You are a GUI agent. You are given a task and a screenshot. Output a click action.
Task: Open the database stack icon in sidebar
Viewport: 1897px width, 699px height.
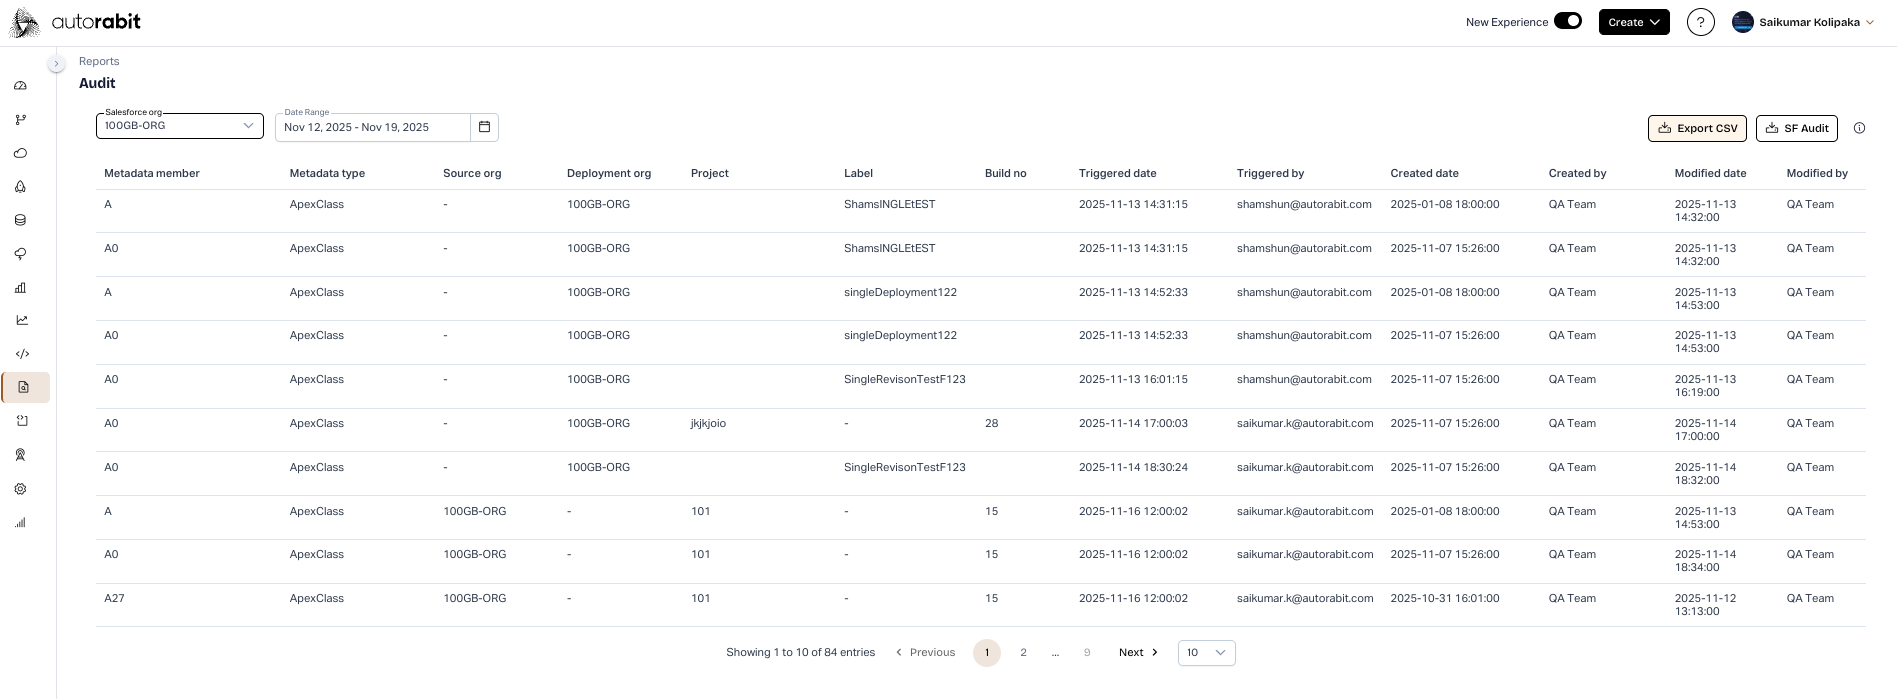pos(20,220)
